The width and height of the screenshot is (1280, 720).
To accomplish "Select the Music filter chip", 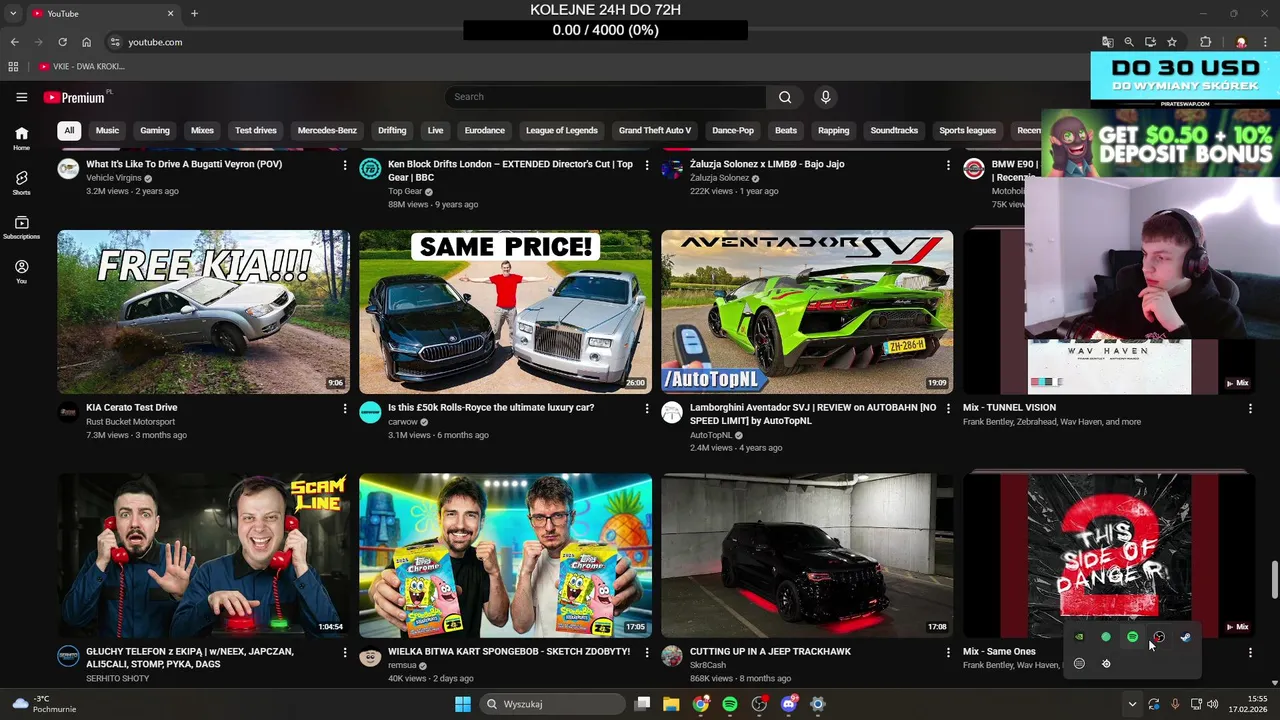I will click(x=107, y=130).
